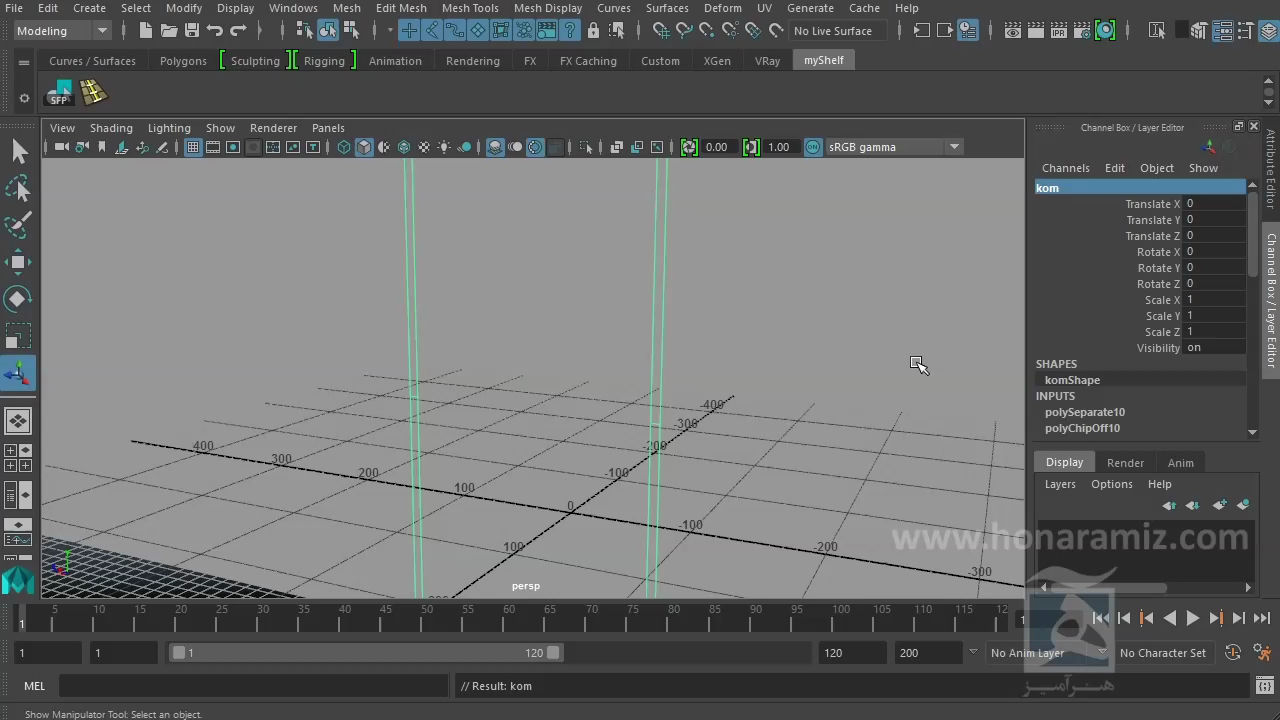Screen dimensions: 1280x720
Task: Activate the Rotate tool
Action: pos(18,299)
